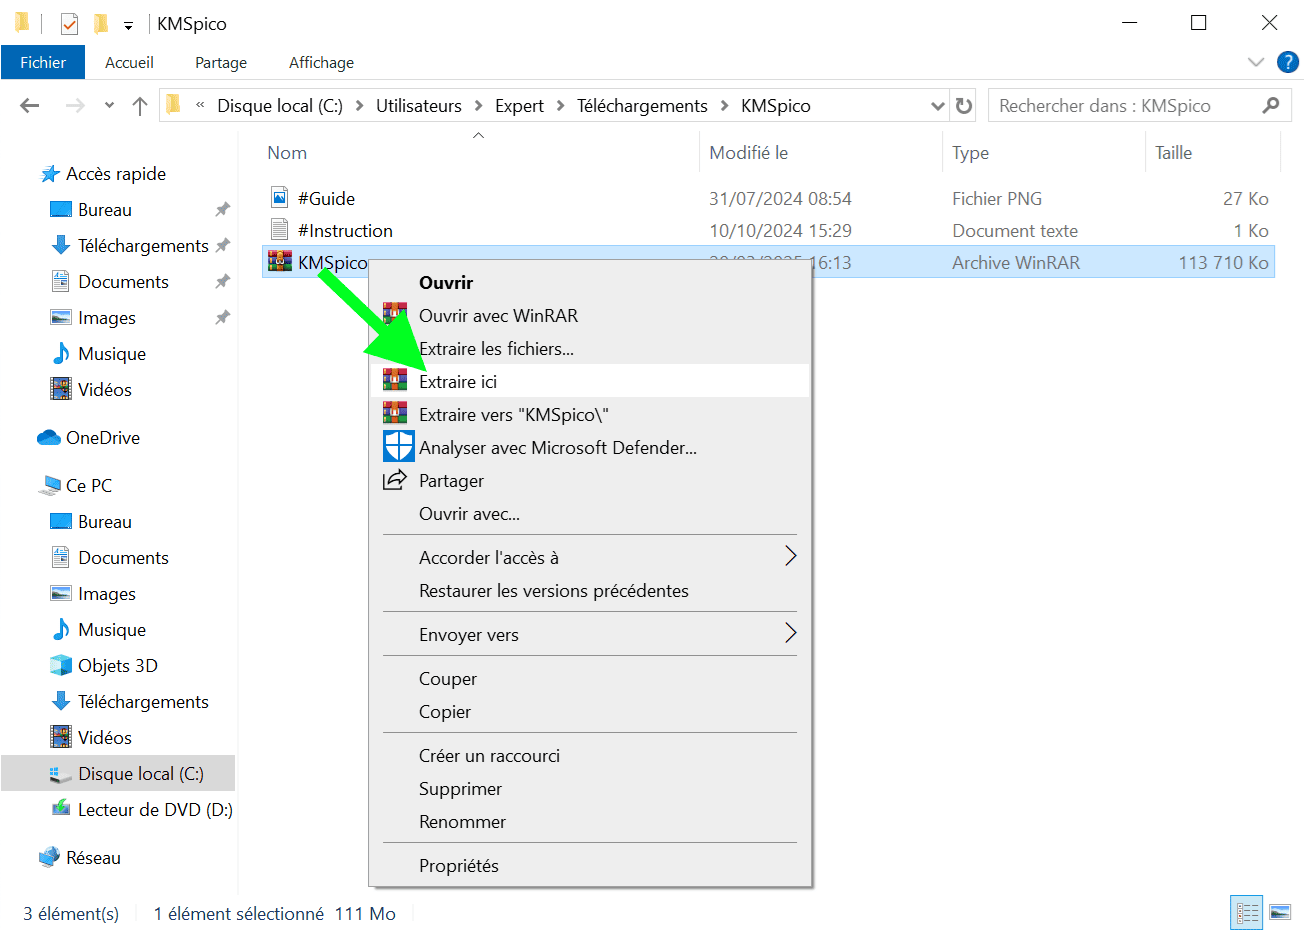This screenshot has width=1304, height=930.
Task: Click the Rechercher dans KMSpico field
Action: pyautogui.click(x=1120, y=106)
